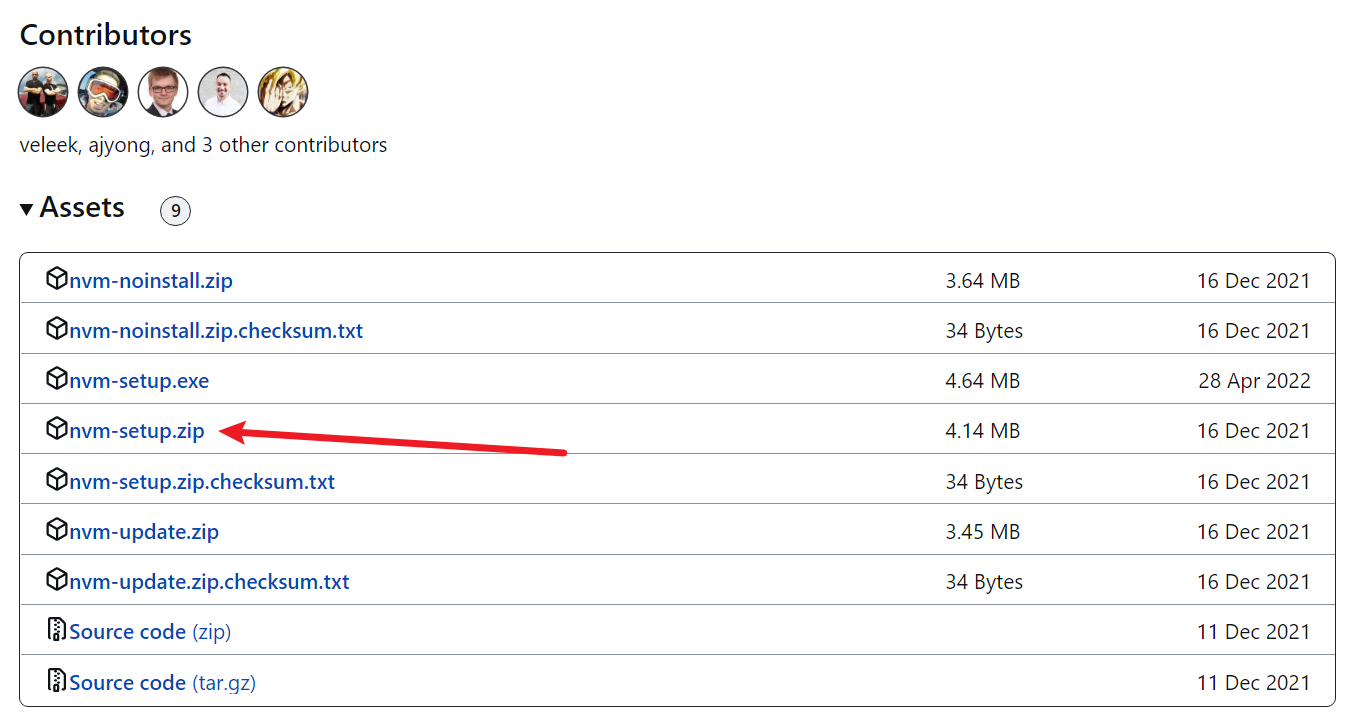1352x717 pixels.
Task: Open the fourth contributor avatar in white shirt
Action: (x=223, y=93)
